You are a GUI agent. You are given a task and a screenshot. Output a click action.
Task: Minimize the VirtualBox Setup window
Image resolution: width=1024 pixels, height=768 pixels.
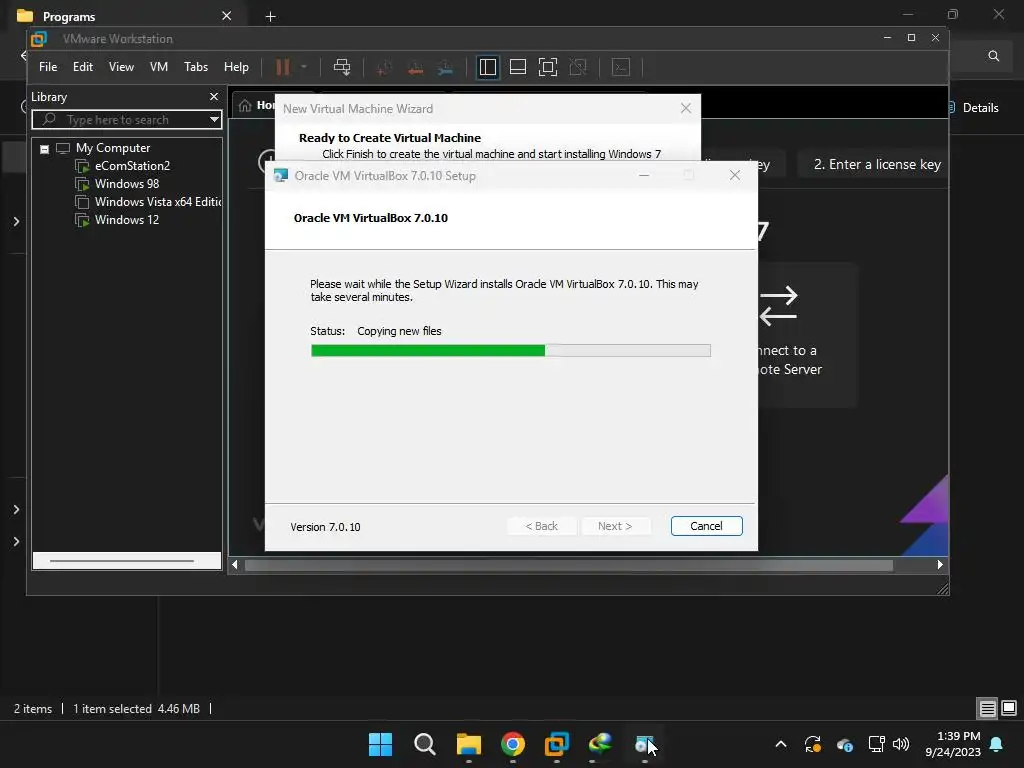(644, 175)
